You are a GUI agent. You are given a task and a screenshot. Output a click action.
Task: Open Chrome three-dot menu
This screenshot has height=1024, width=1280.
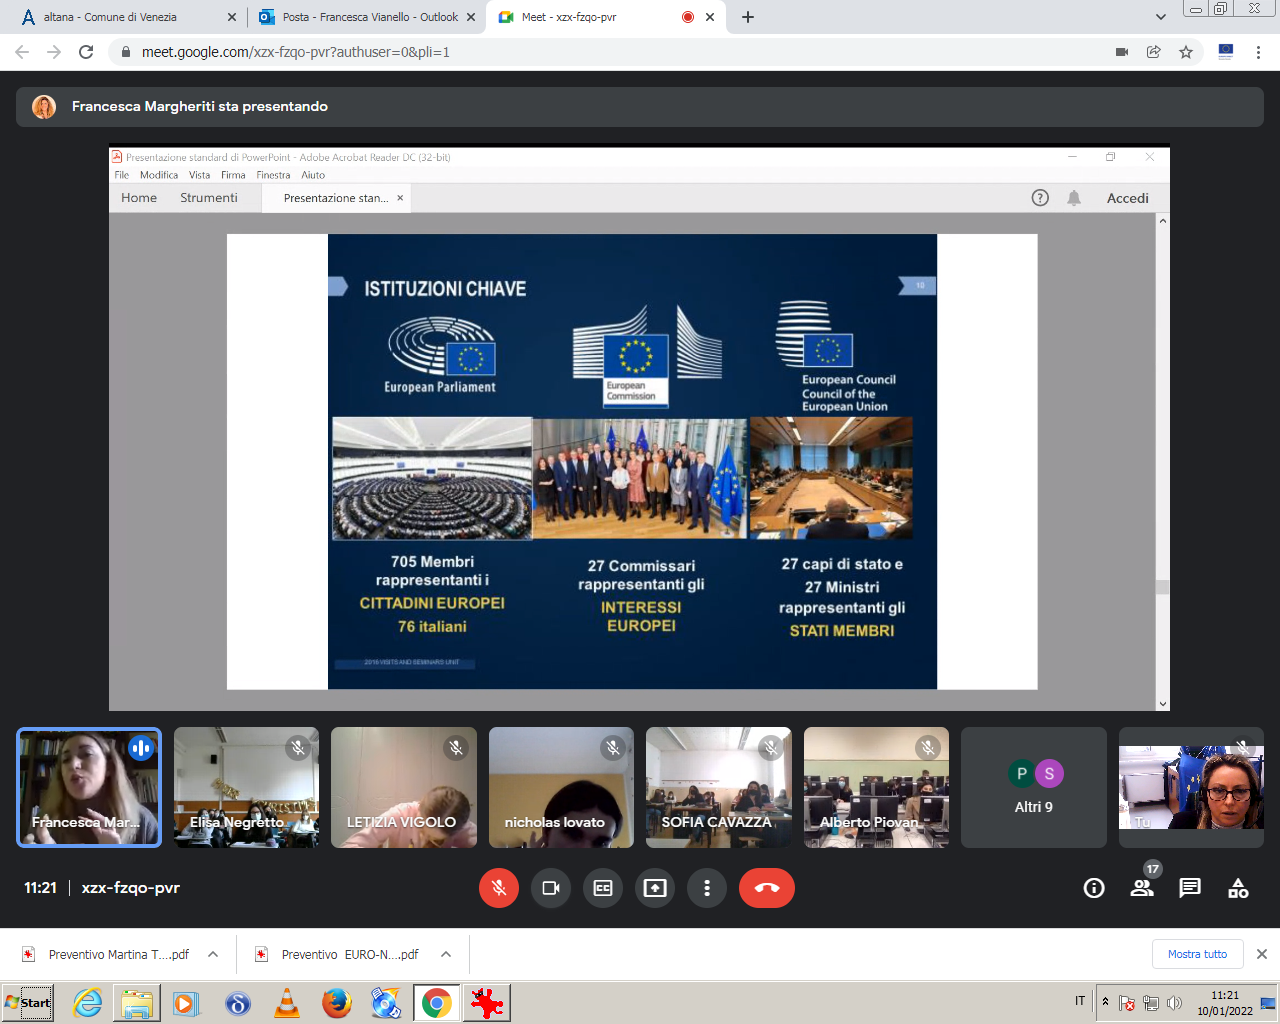click(x=1259, y=52)
